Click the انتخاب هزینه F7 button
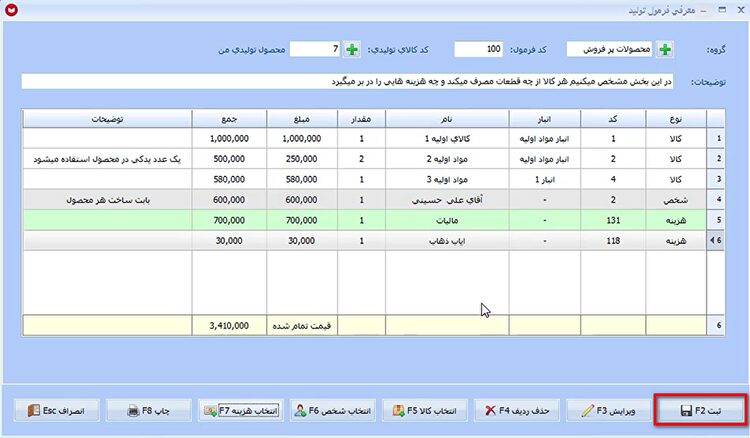750x438 pixels. coord(241,411)
